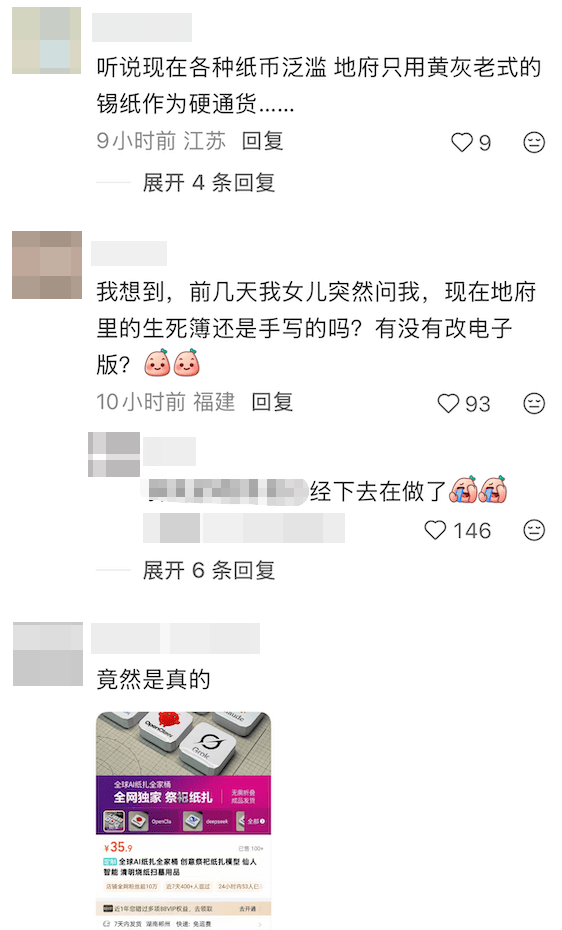
Task: Tap the 全网独家 祭祀纸扎 banner in image
Action: click(163, 797)
